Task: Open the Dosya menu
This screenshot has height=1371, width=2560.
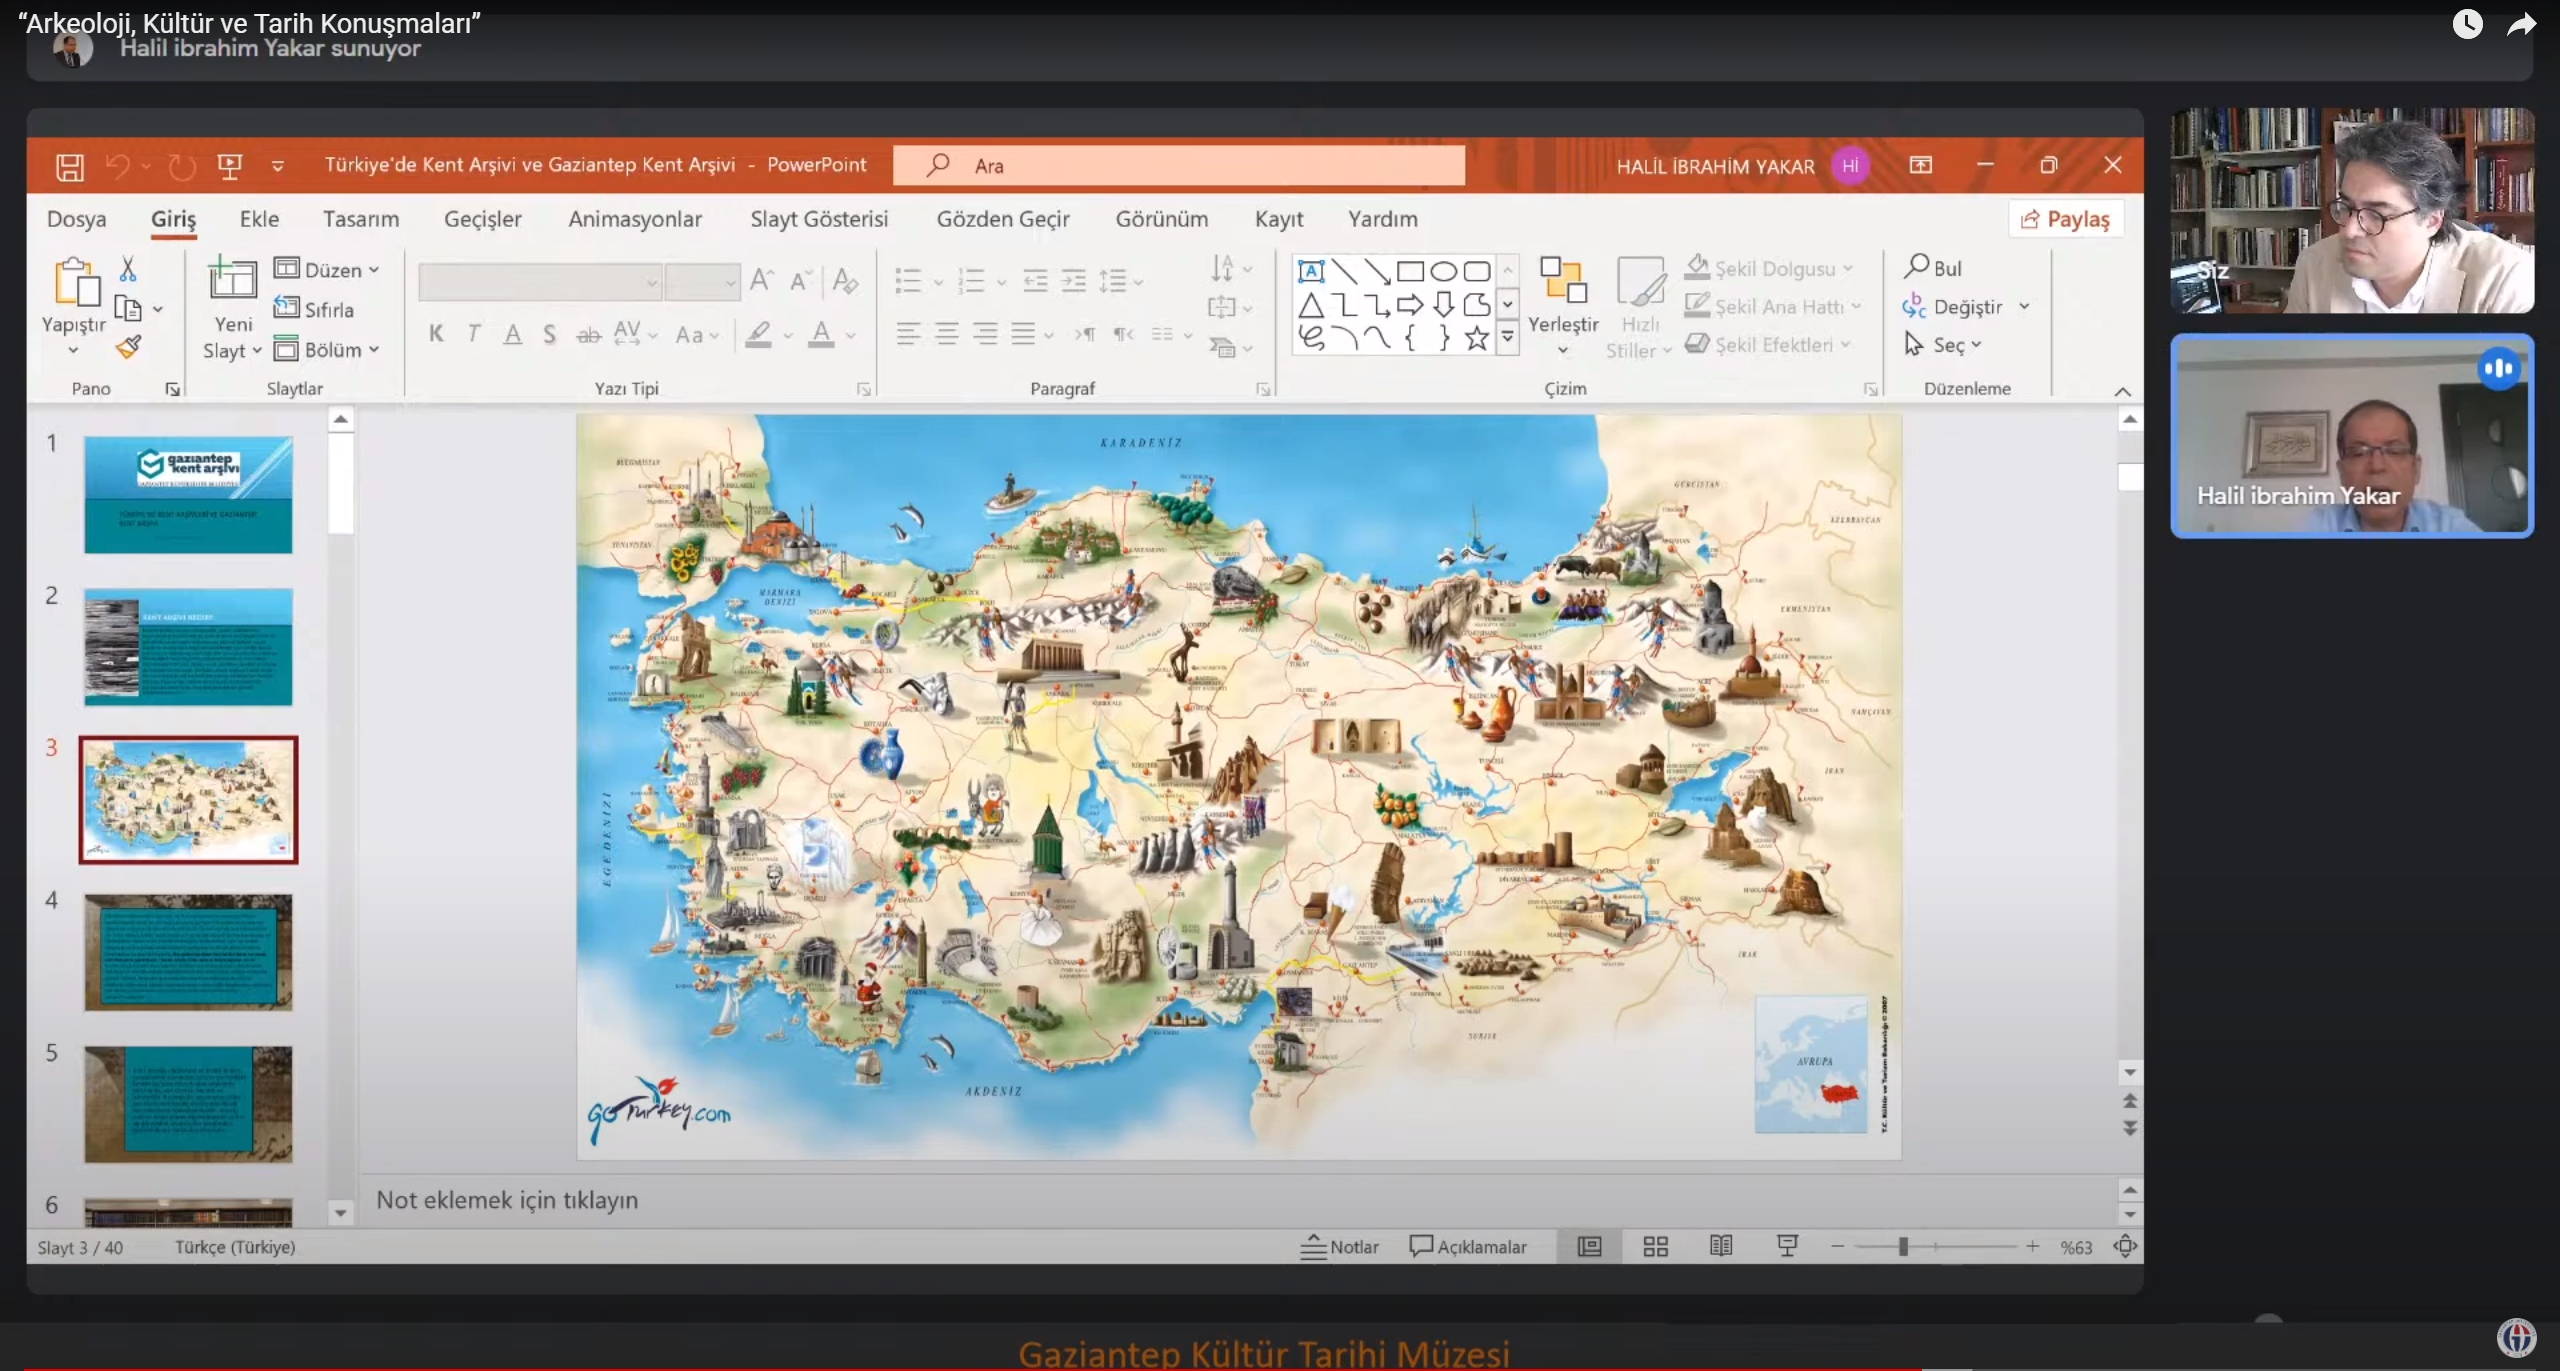Action: [76, 219]
